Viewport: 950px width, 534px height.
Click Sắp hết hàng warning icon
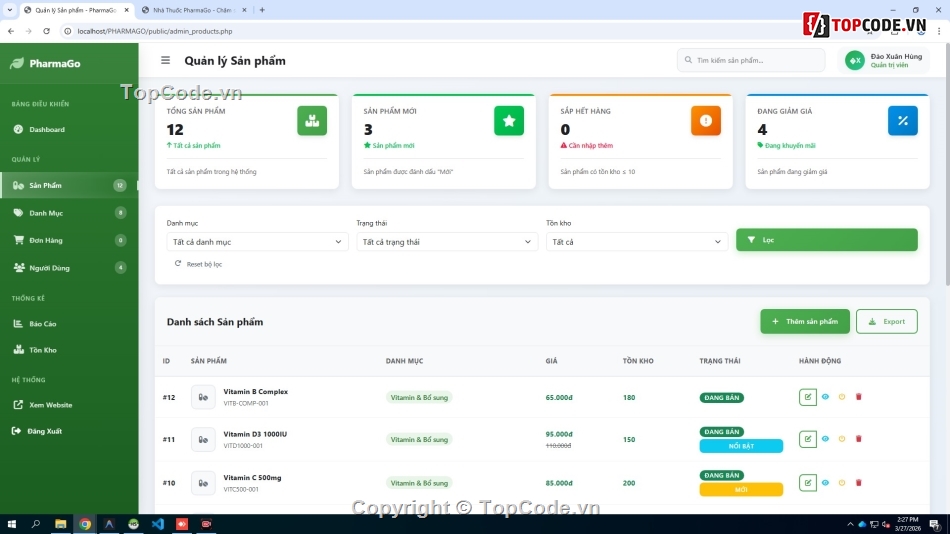(706, 121)
